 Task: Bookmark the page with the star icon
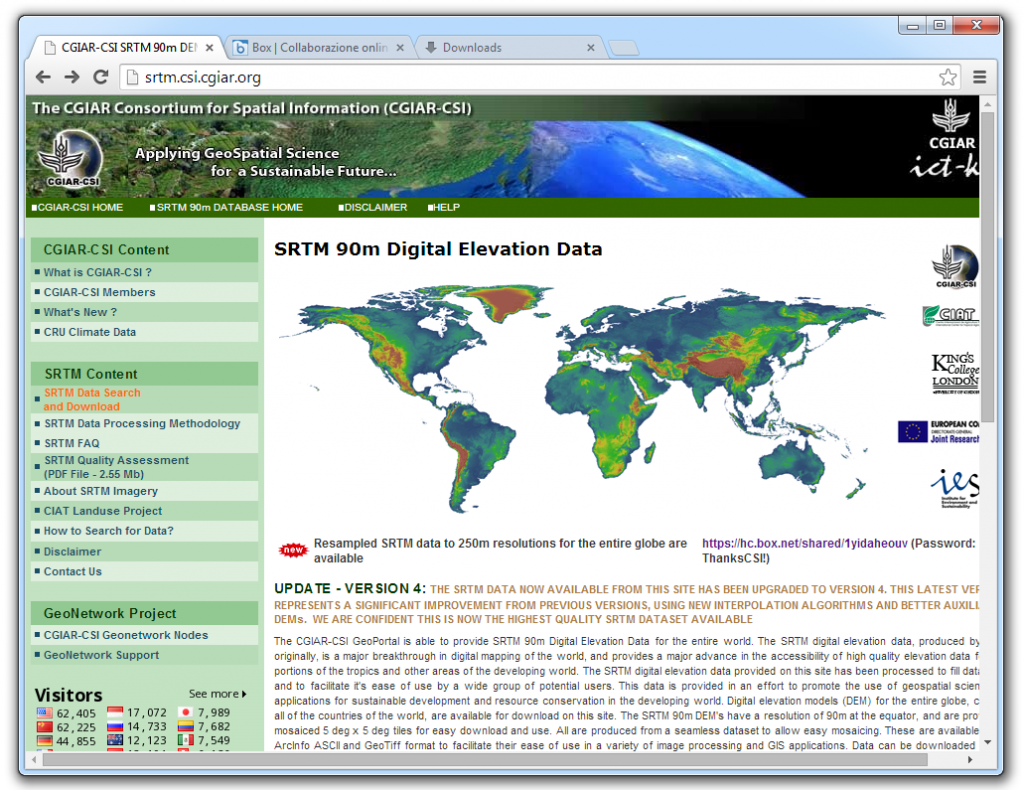(948, 77)
